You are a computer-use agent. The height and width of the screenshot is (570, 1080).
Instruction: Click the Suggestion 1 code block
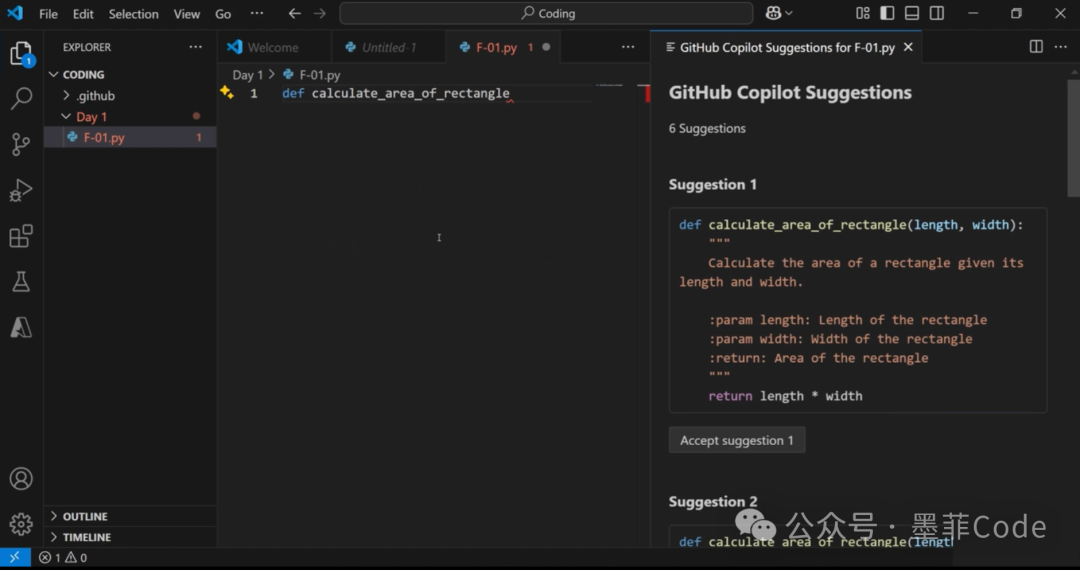coord(858,310)
